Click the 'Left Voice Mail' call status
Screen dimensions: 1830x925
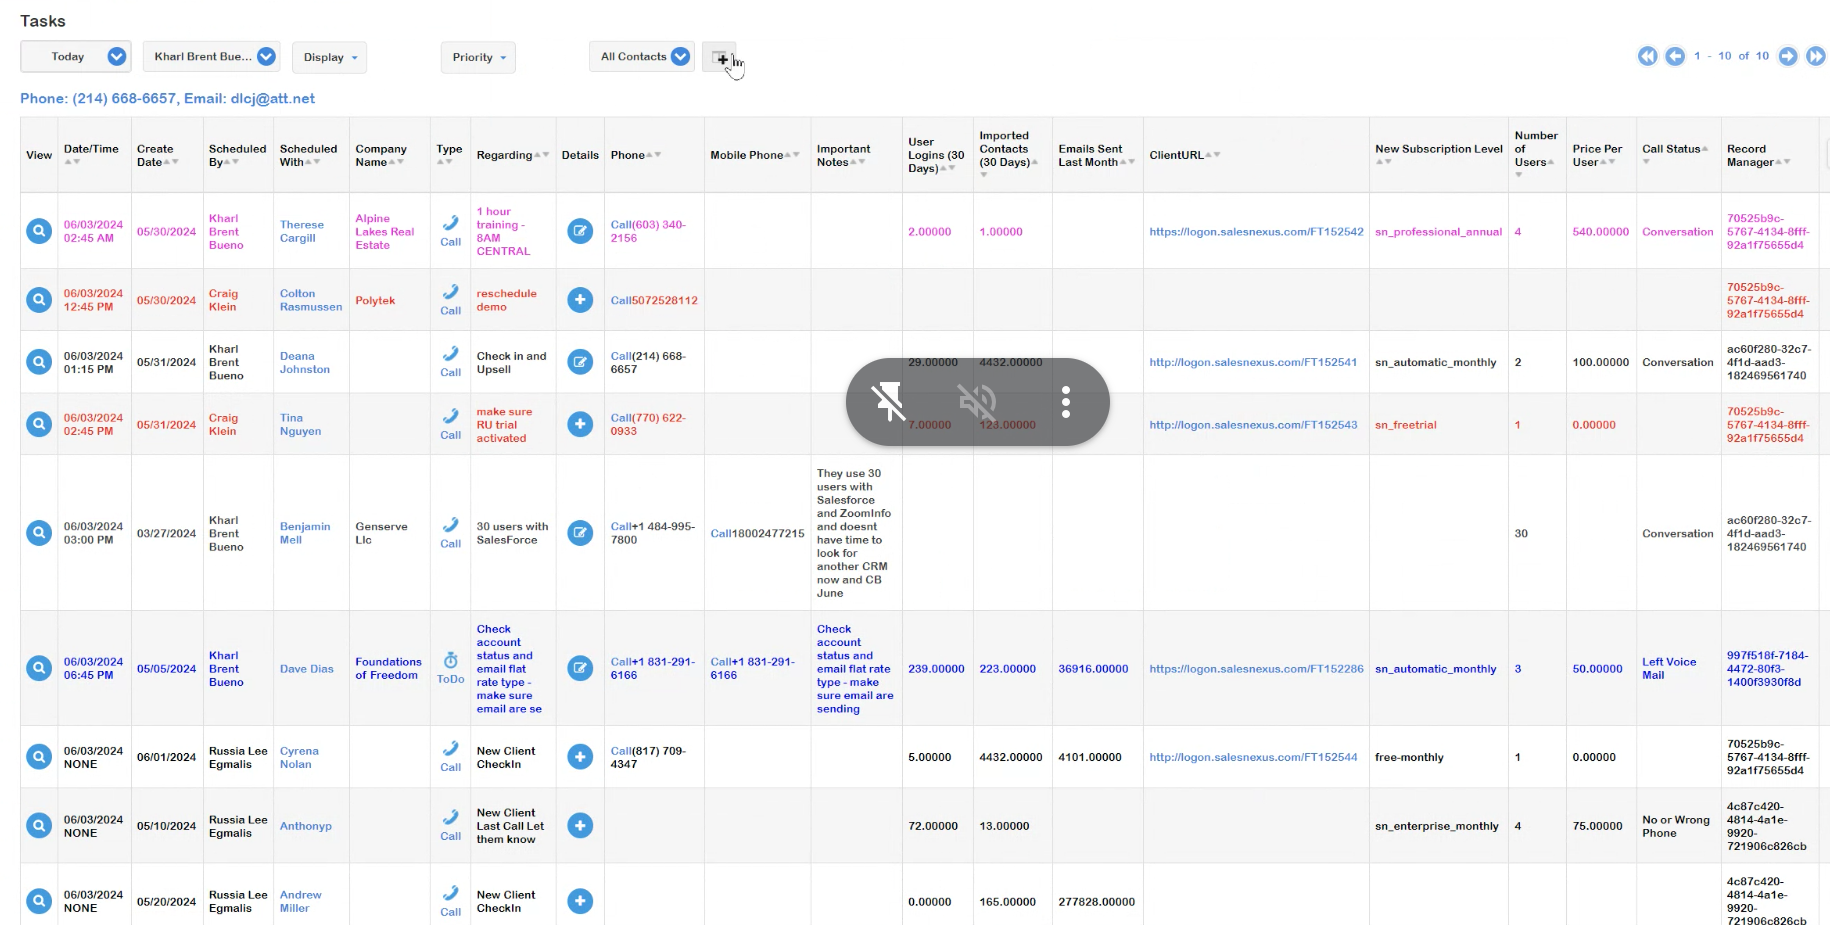click(x=1668, y=668)
